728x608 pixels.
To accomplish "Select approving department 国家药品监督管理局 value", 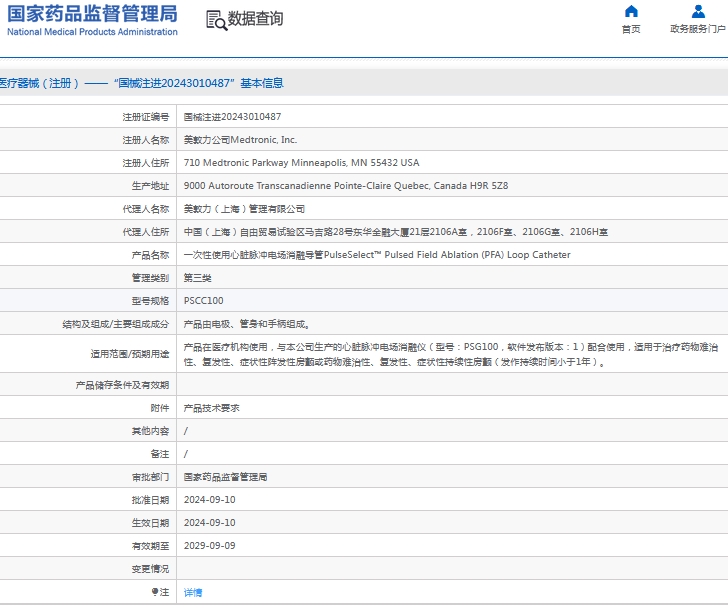I will [x=225, y=477].
